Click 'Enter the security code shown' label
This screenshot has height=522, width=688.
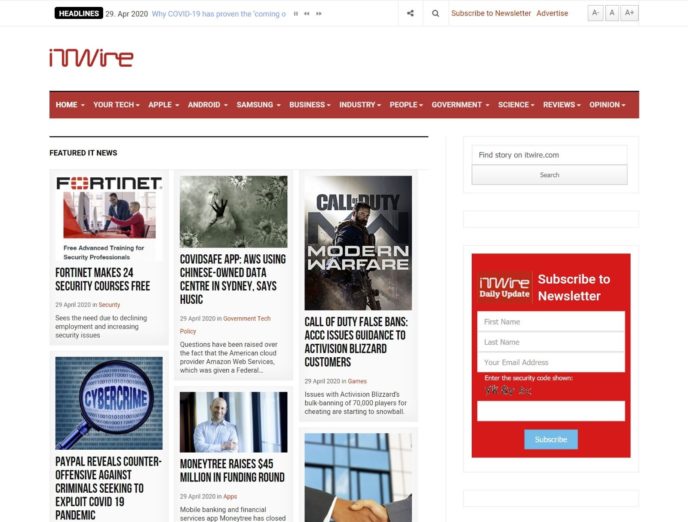(x=528, y=378)
